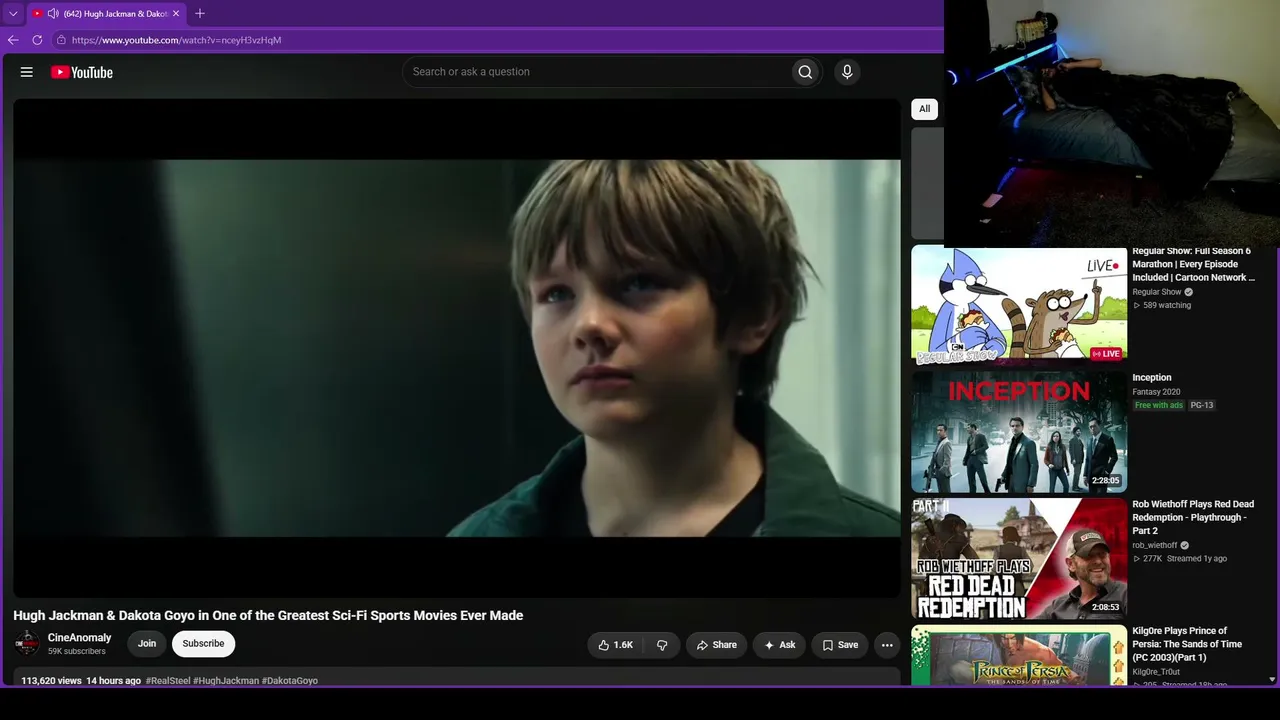Viewport: 1280px width, 720px height.
Task: Click the Rob Wiethoff Plays Red Dead title
Action: [x=1193, y=517]
